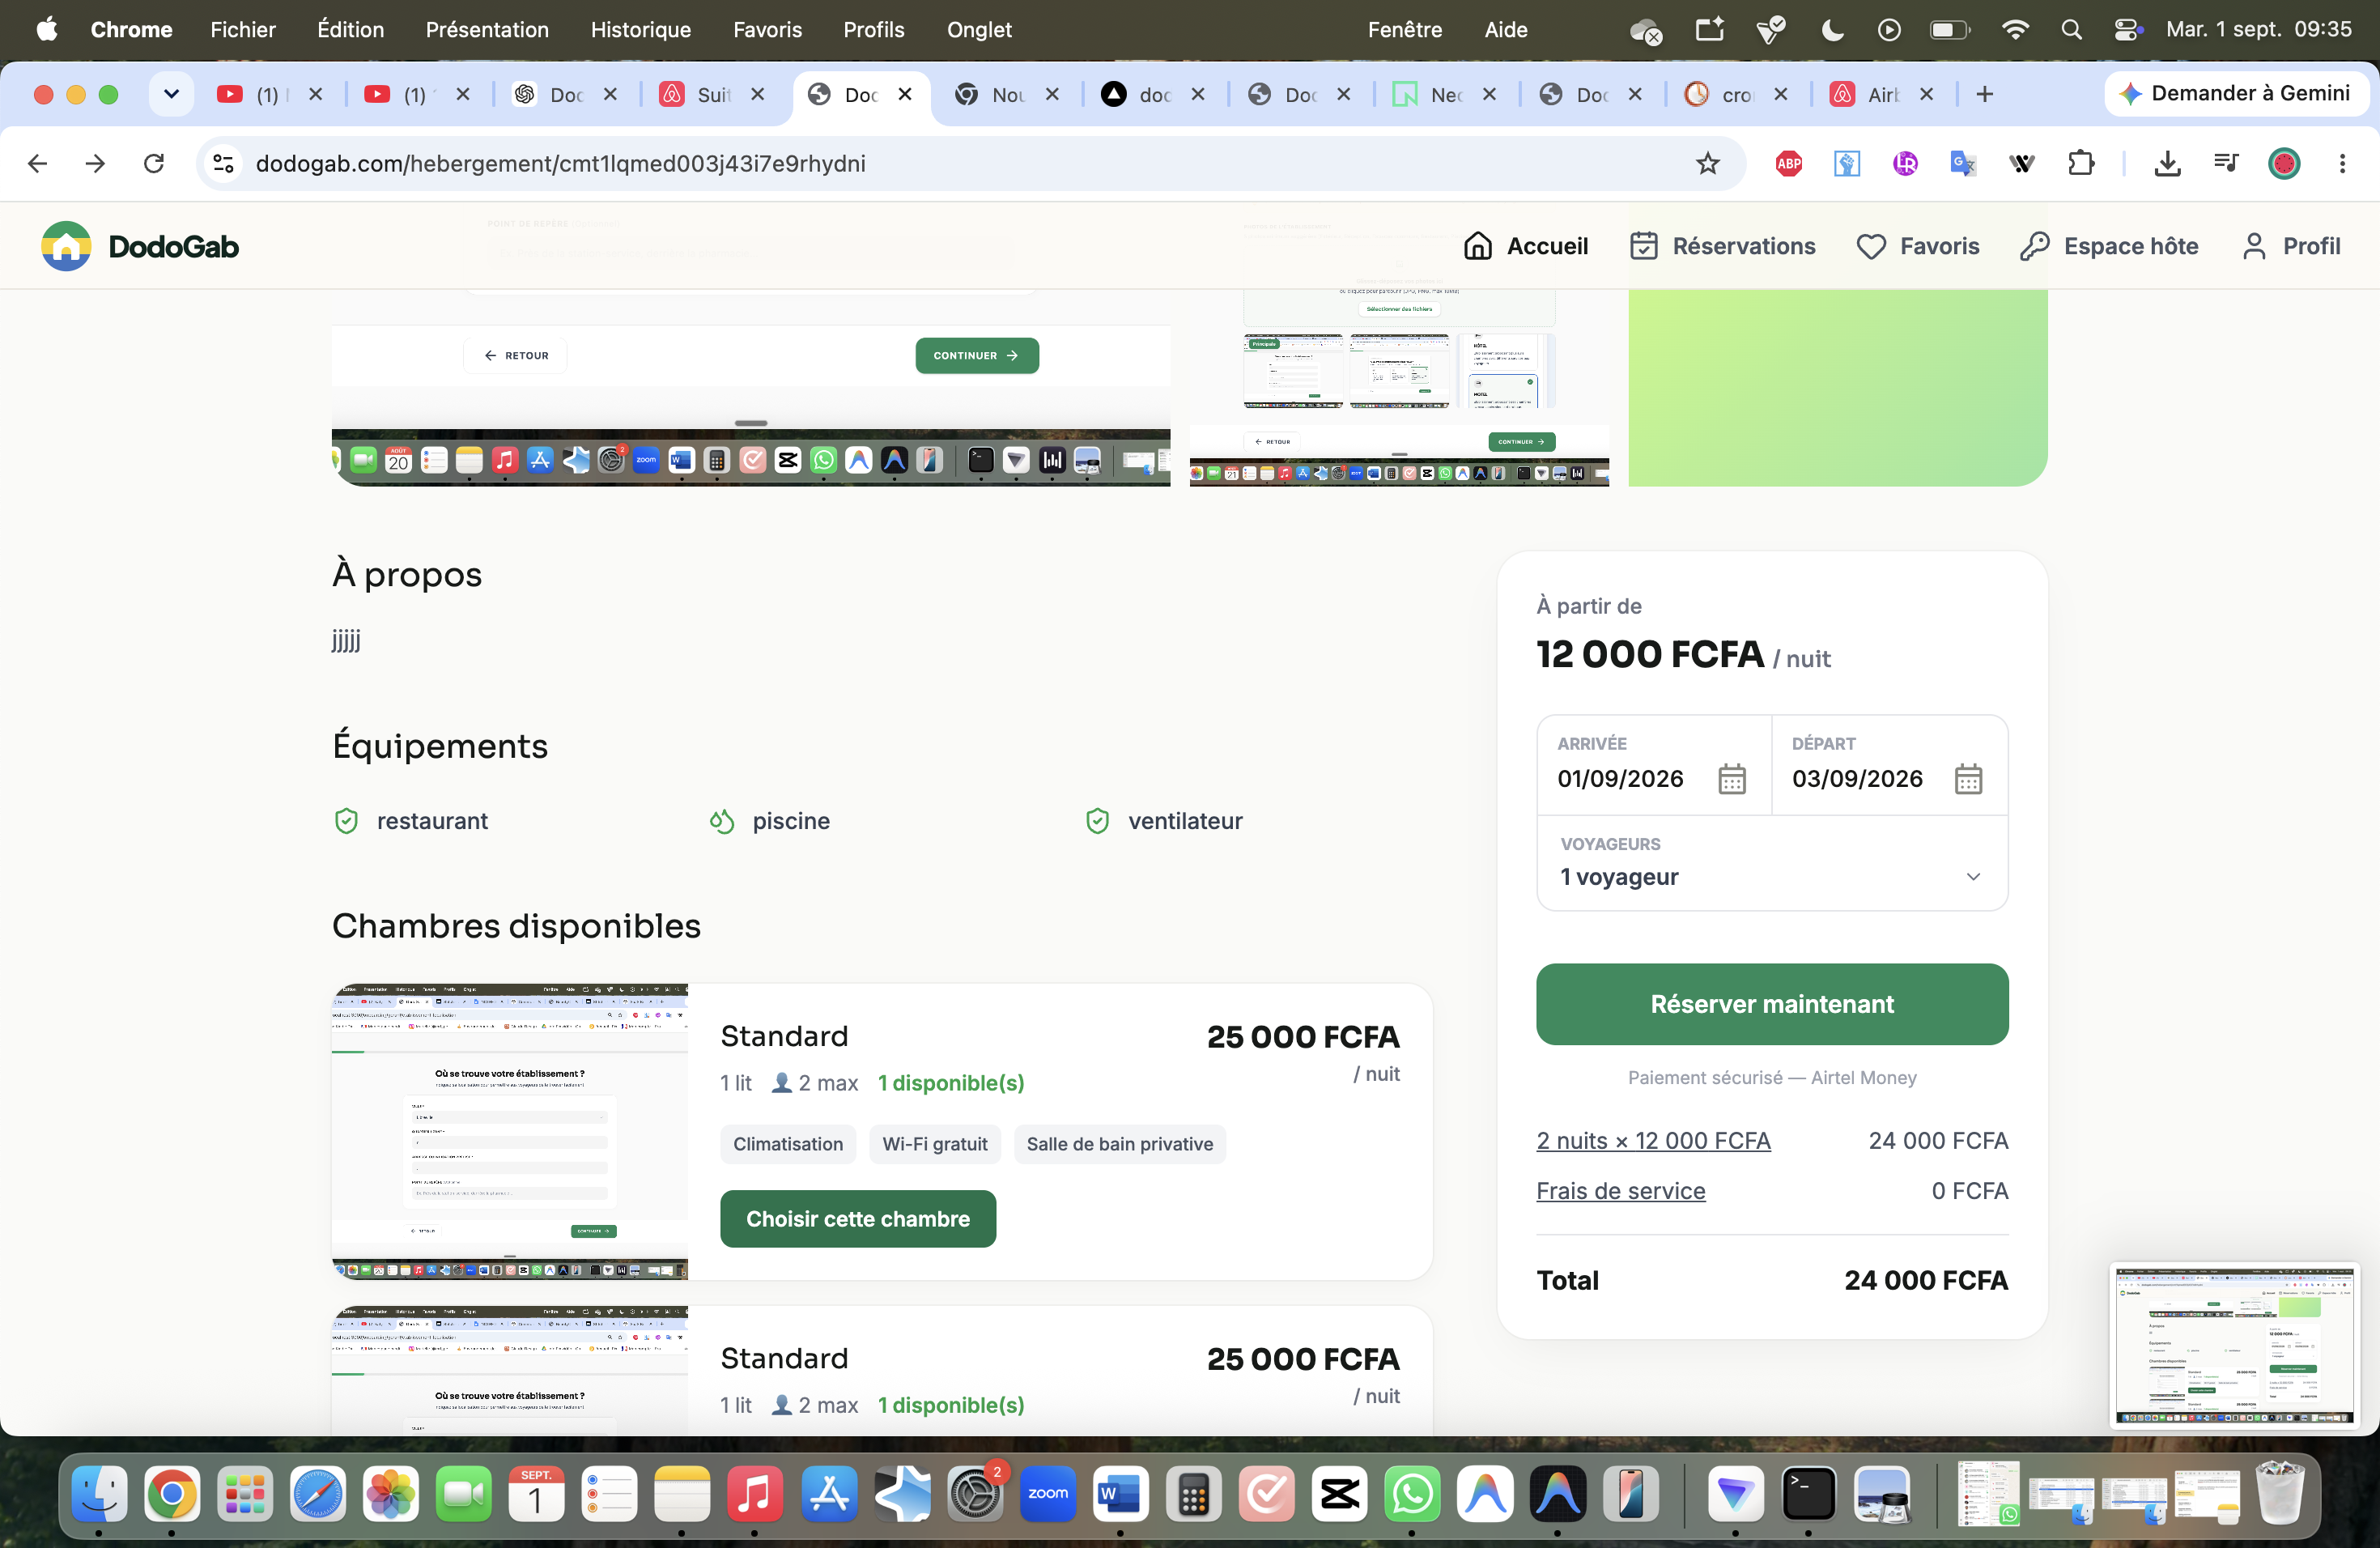The width and height of the screenshot is (2380, 1548).
Task: Open Spotlight search in menu bar
Action: tap(2071, 30)
